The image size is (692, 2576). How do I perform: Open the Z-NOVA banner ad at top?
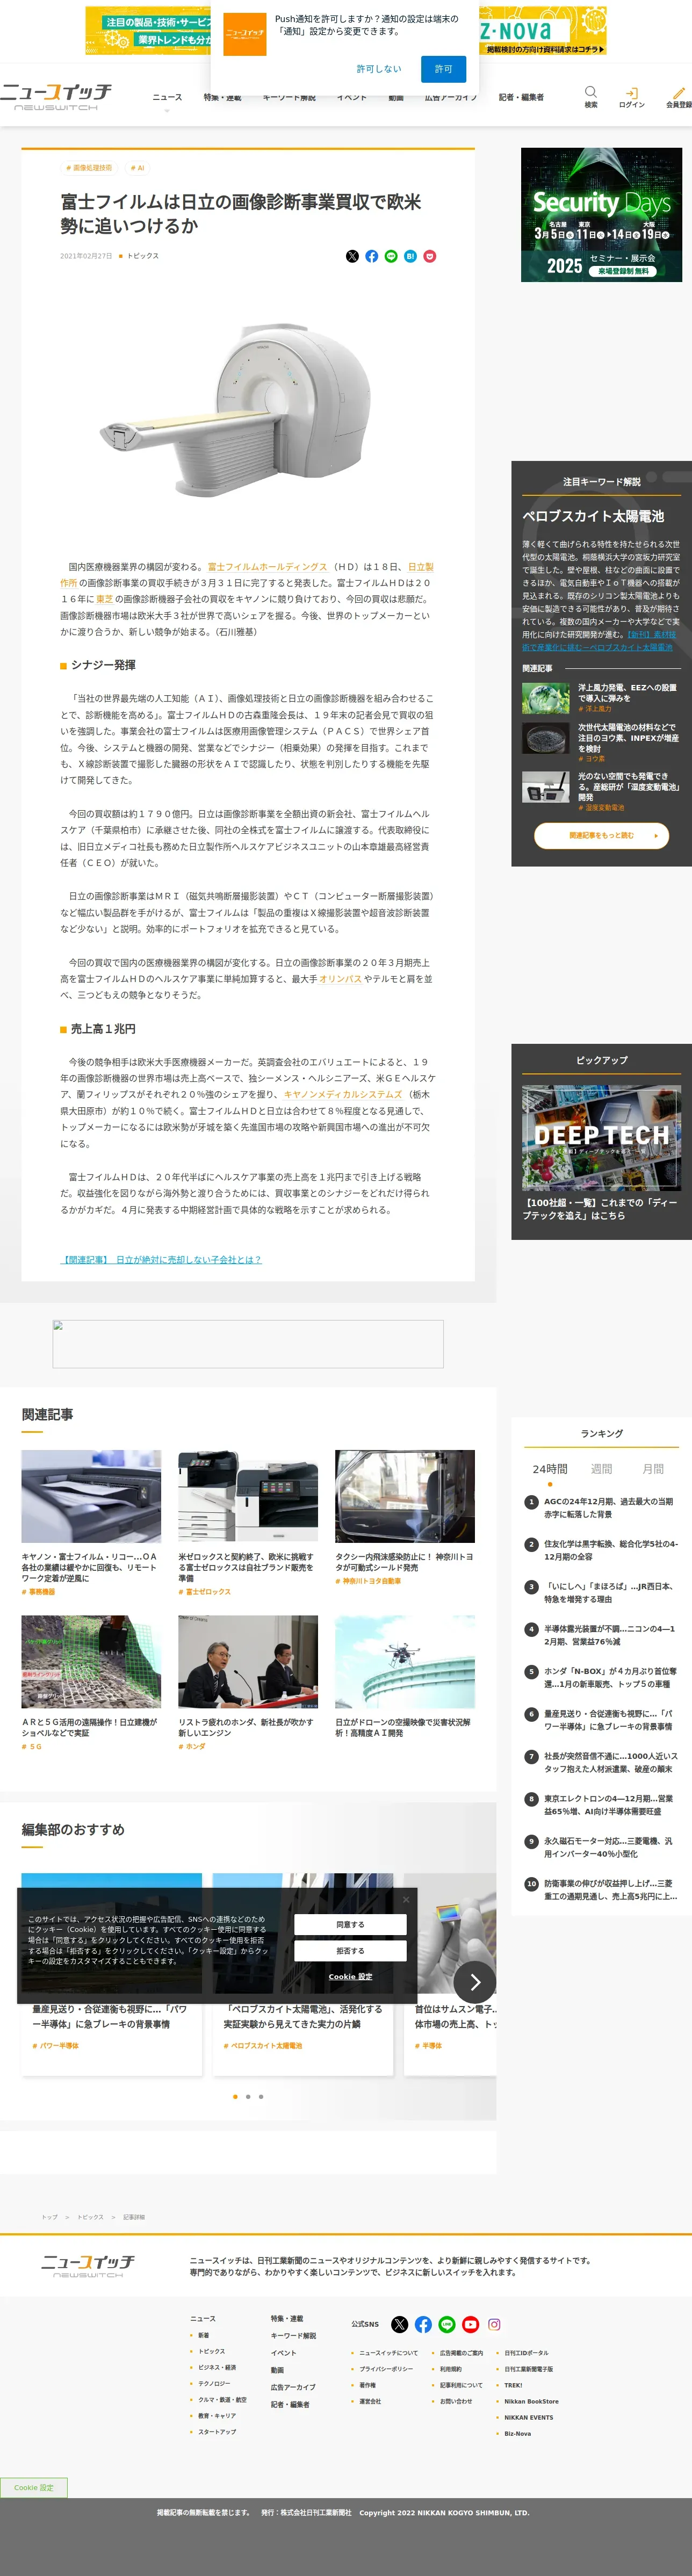pos(543,30)
